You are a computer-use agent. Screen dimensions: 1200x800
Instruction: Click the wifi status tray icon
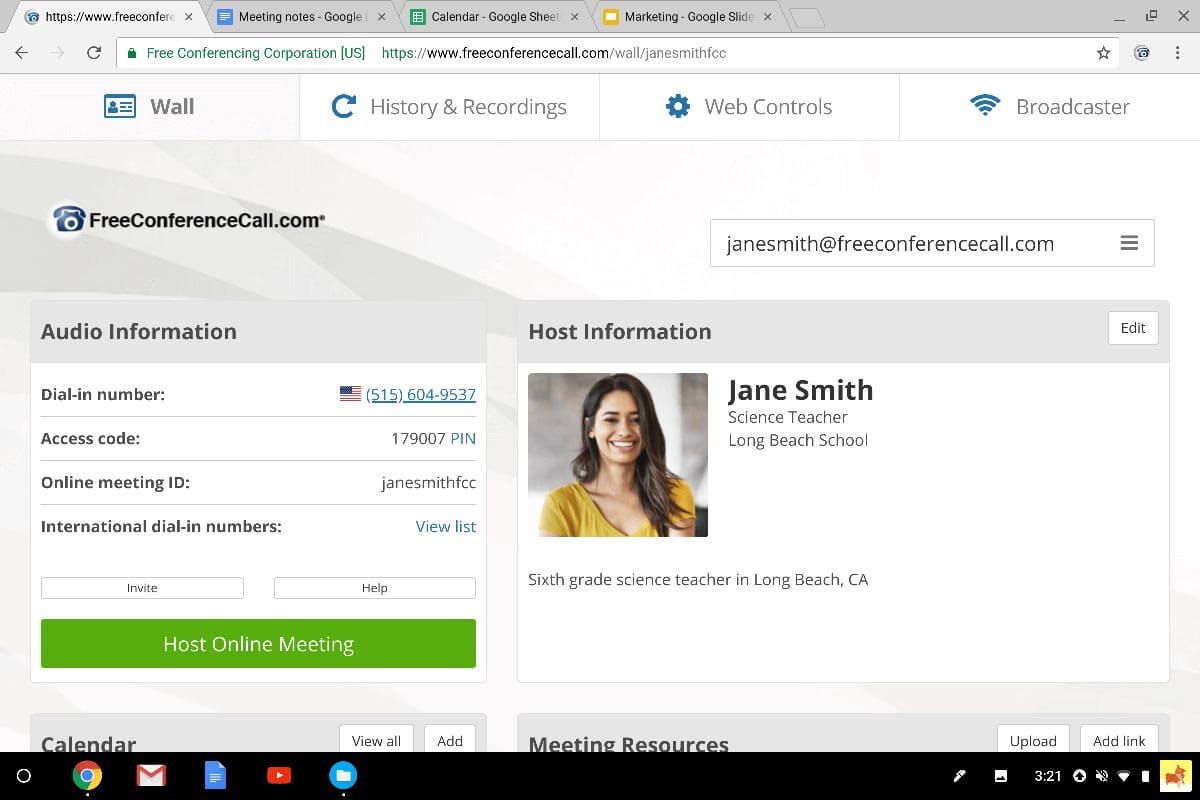pyautogui.click(x=1124, y=776)
